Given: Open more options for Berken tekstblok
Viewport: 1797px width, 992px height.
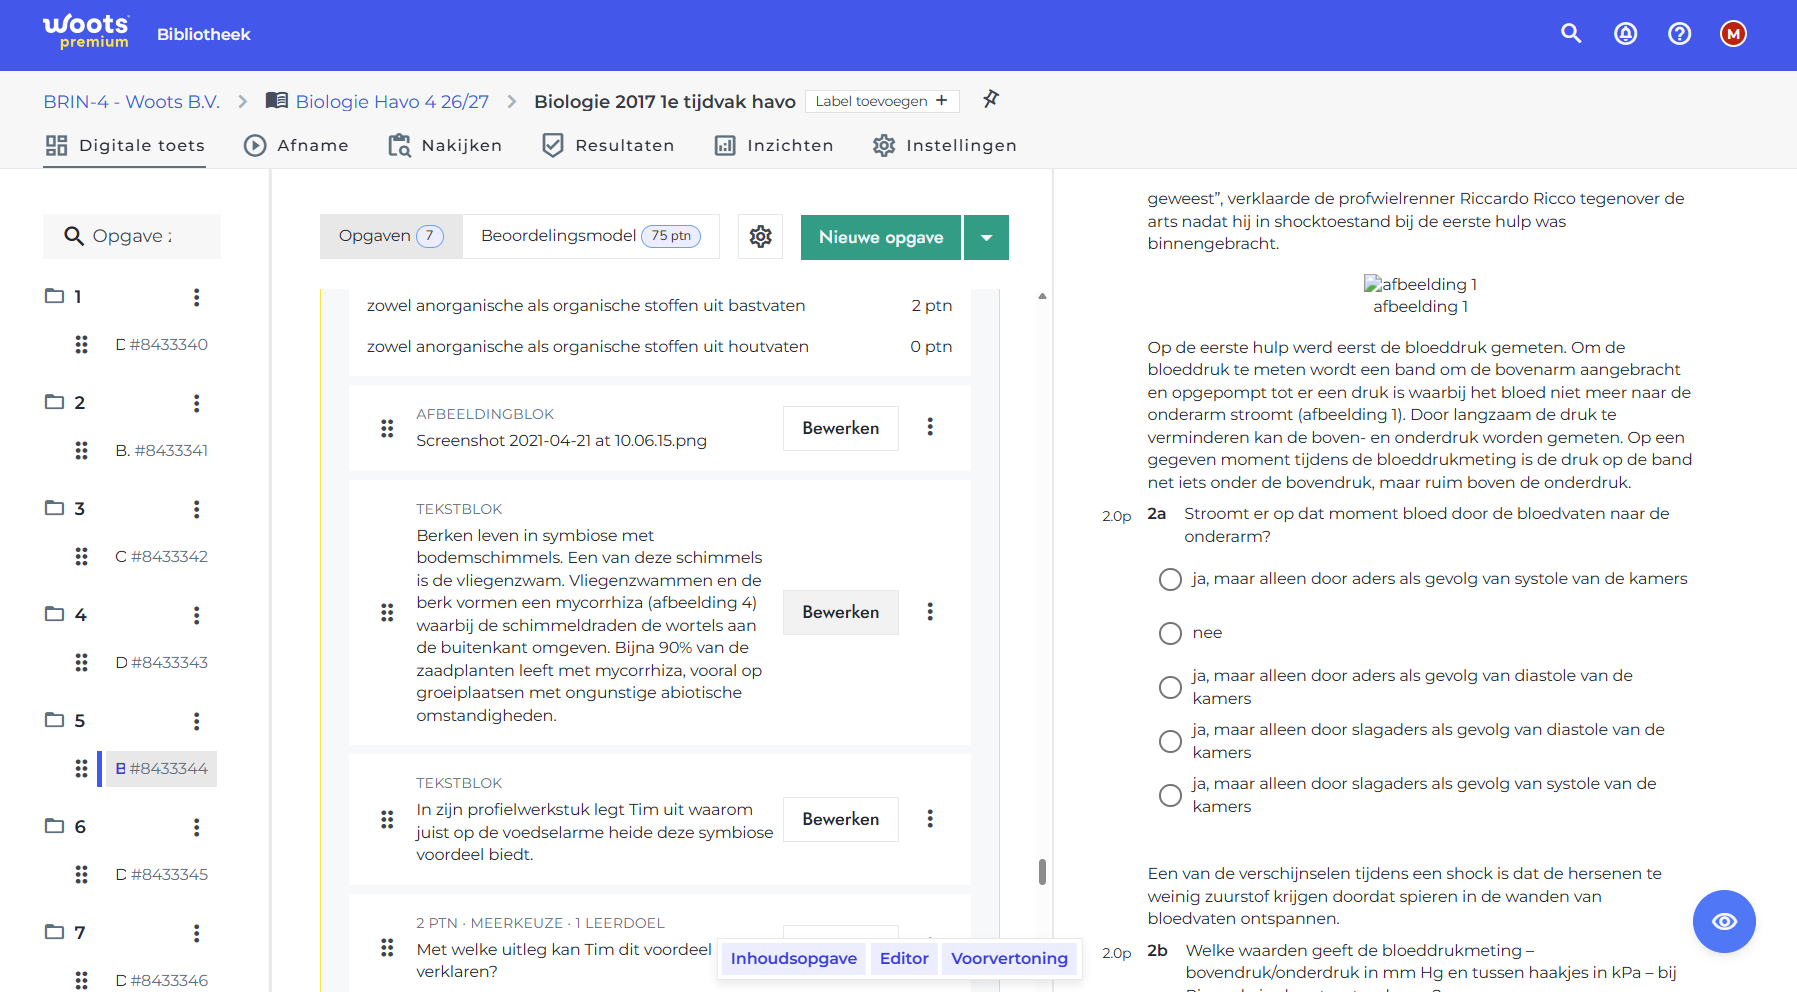Looking at the screenshot, I should 930,611.
